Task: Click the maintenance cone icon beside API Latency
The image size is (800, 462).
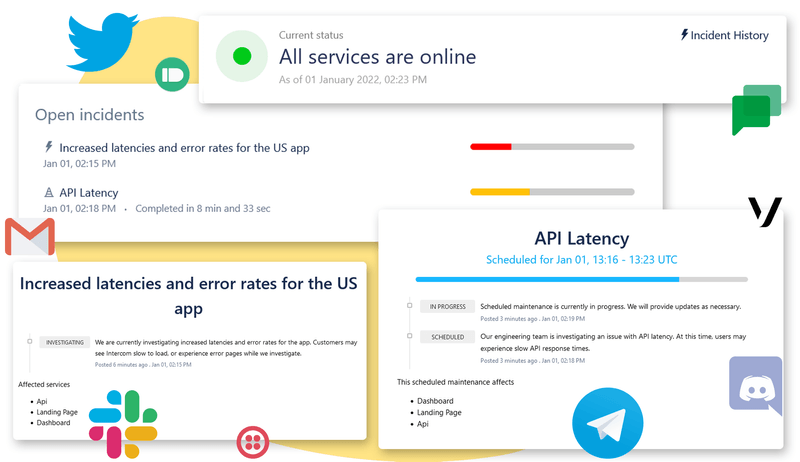Action: pyautogui.click(x=48, y=192)
